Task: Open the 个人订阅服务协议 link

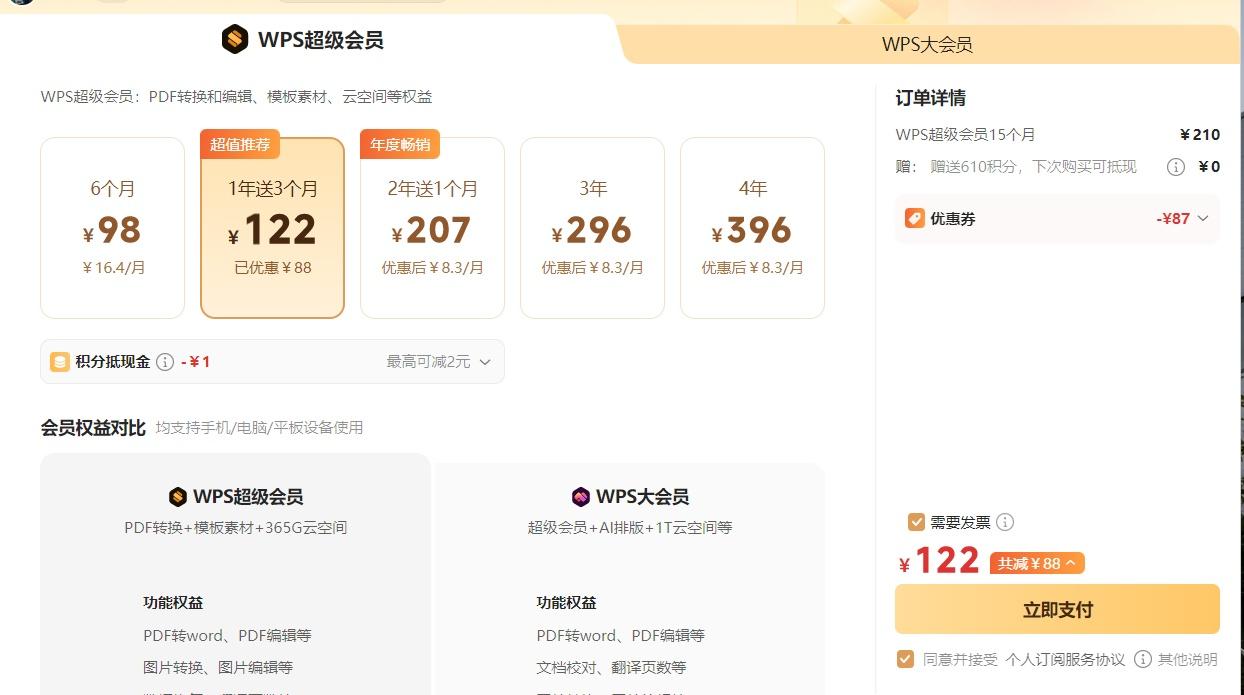Action: 1065,660
